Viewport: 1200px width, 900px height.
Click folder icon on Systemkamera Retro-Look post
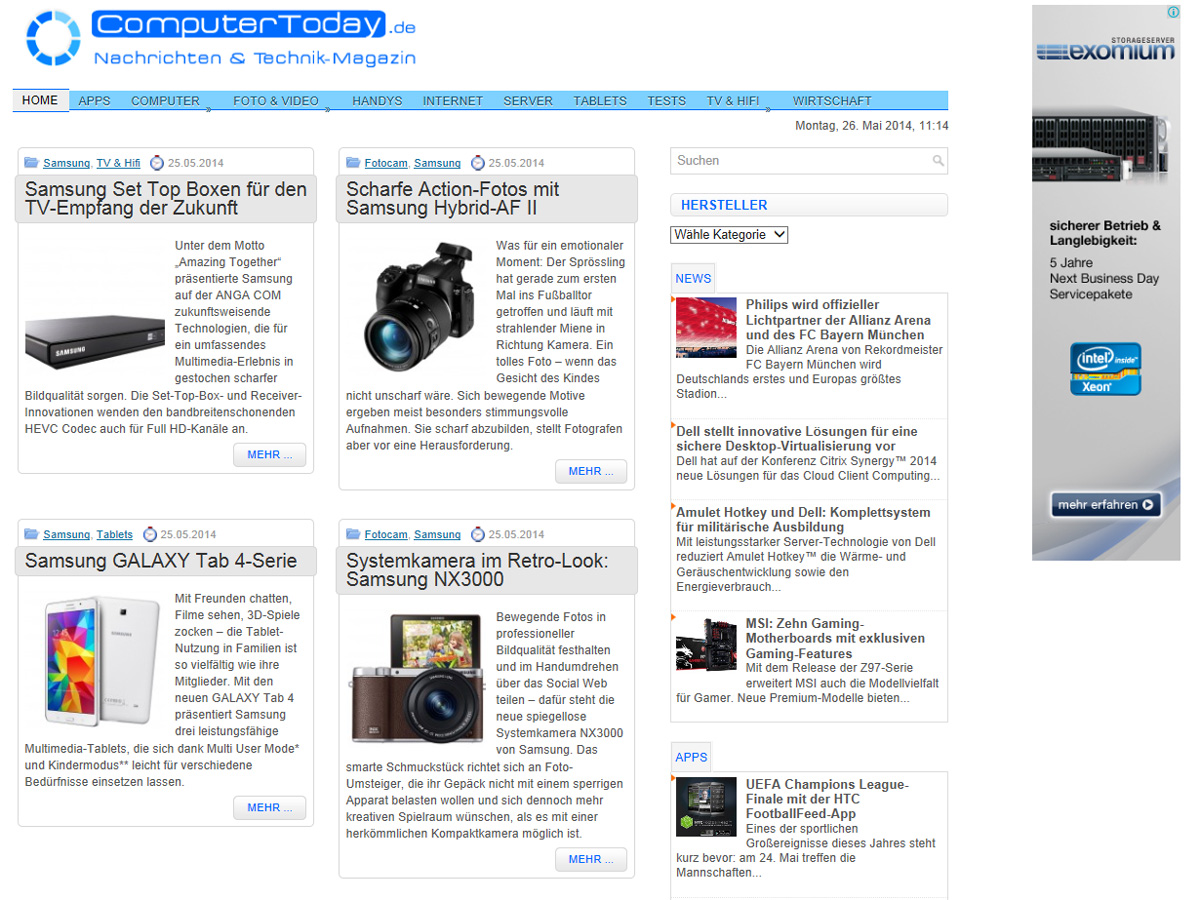click(x=353, y=534)
